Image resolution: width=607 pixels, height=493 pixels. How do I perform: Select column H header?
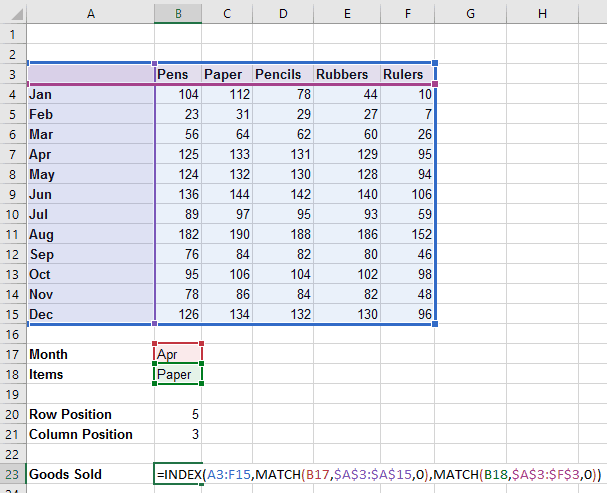click(x=541, y=13)
